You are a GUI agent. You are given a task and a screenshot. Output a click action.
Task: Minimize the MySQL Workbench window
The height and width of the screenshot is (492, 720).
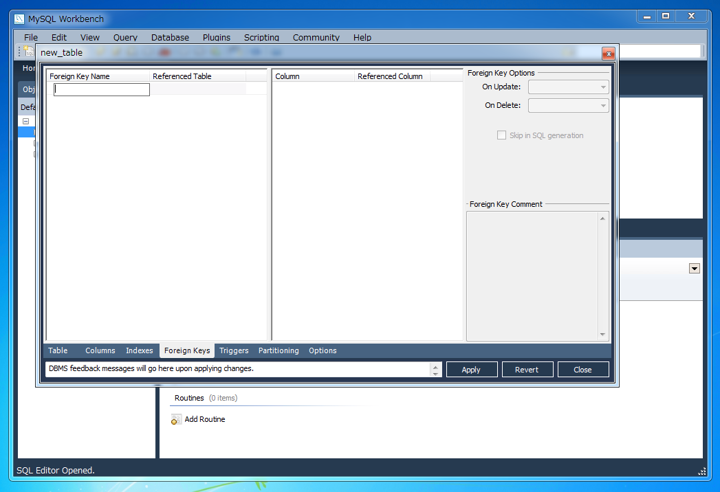pyautogui.click(x=647, y=17)
